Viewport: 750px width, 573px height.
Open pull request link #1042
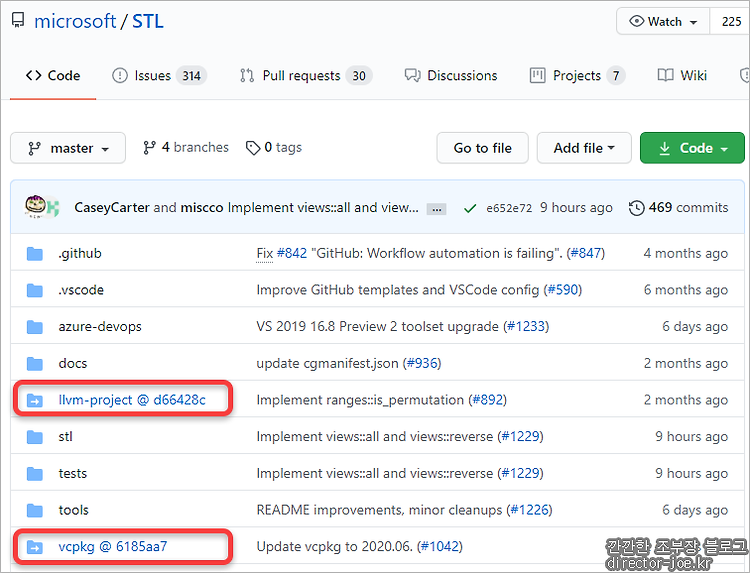pyautogui.click(x=440, y=546)
